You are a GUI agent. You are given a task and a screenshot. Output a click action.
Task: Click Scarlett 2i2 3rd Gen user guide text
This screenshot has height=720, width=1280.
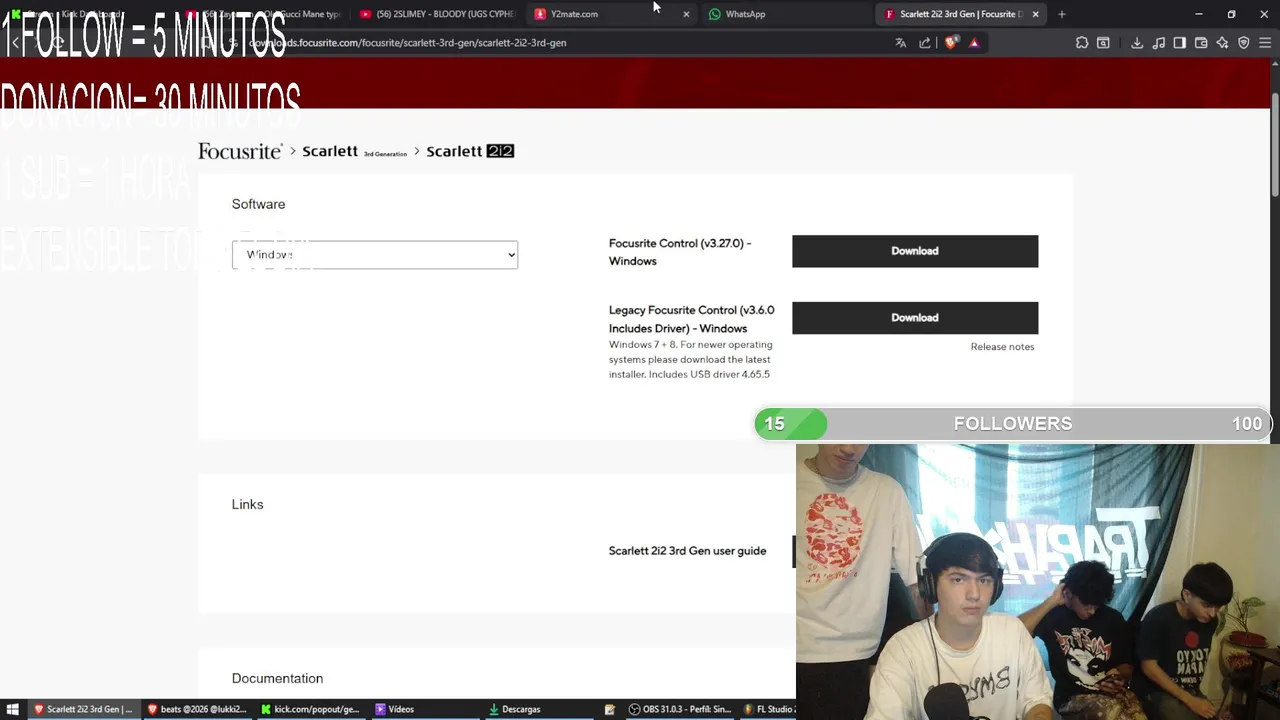coord(687,551)
